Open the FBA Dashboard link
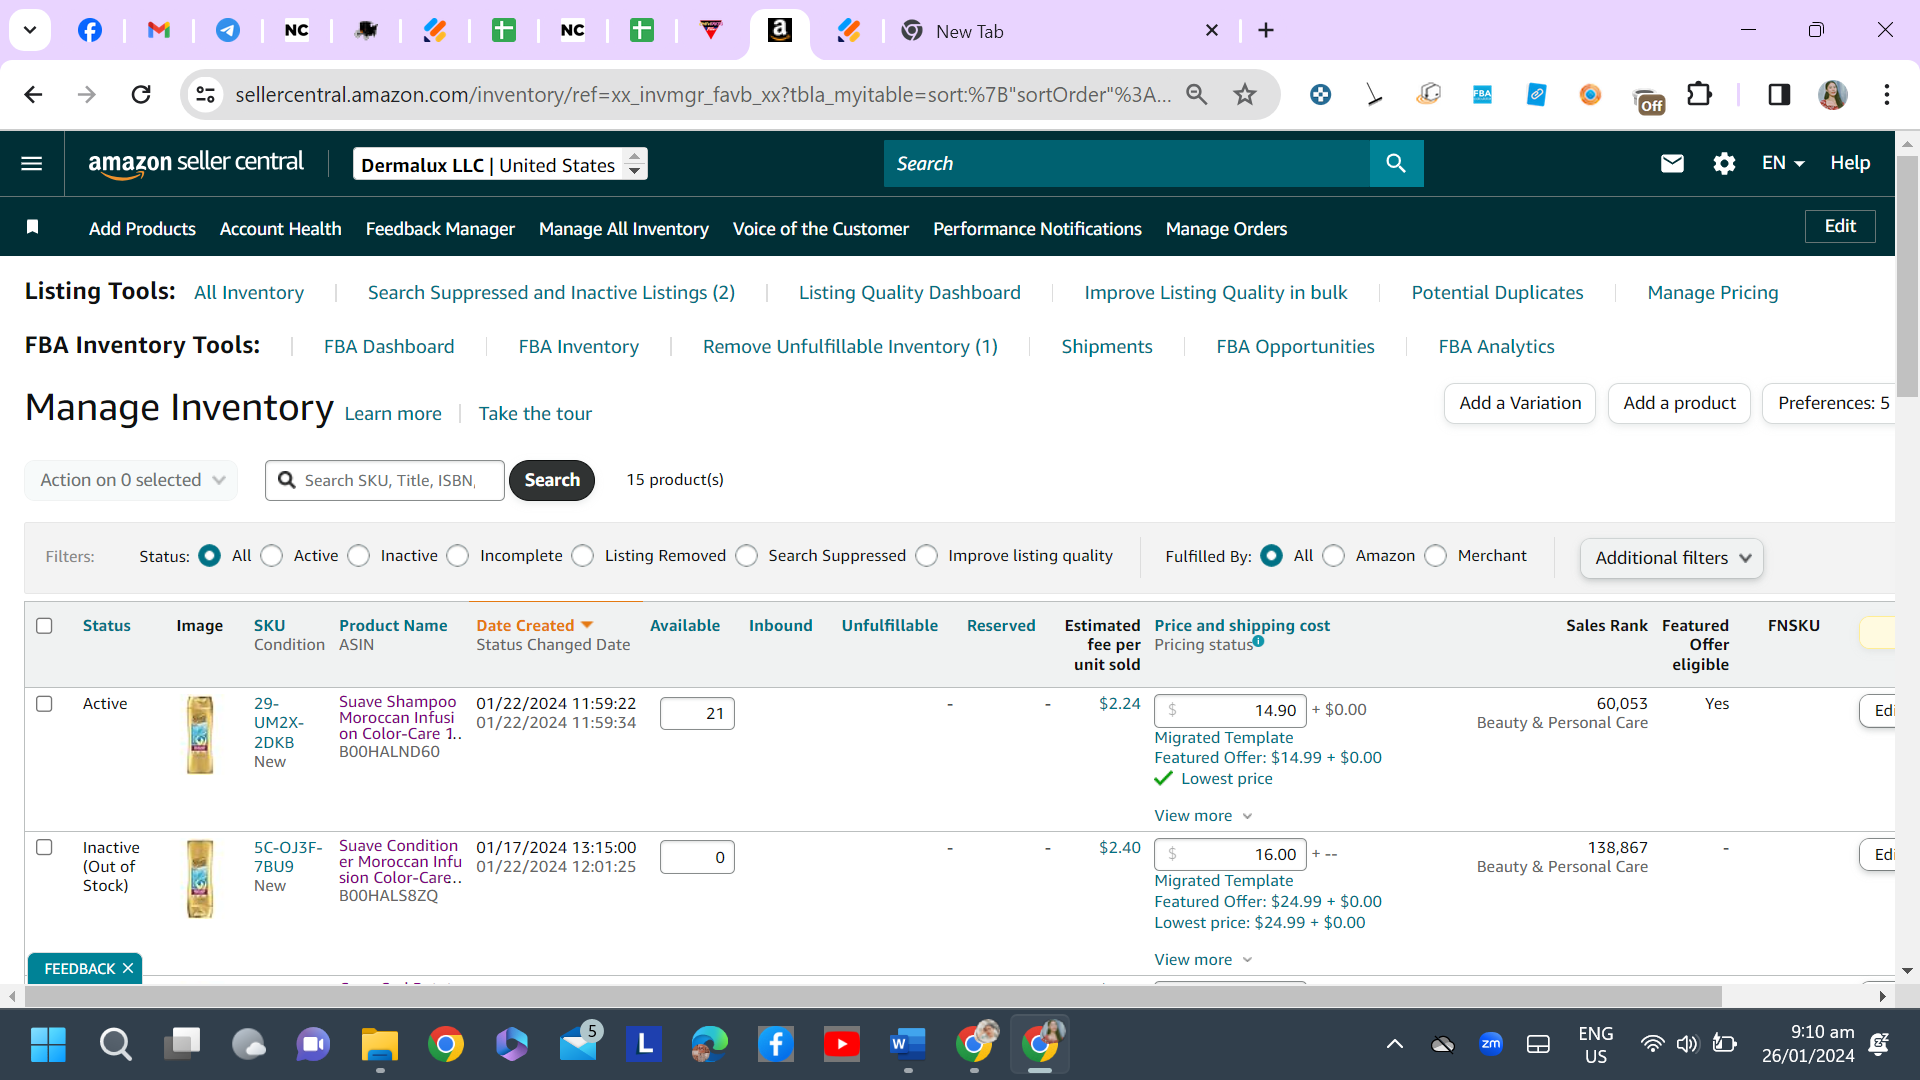Viewport: 1920px width, 1080px height. point(389,346)
